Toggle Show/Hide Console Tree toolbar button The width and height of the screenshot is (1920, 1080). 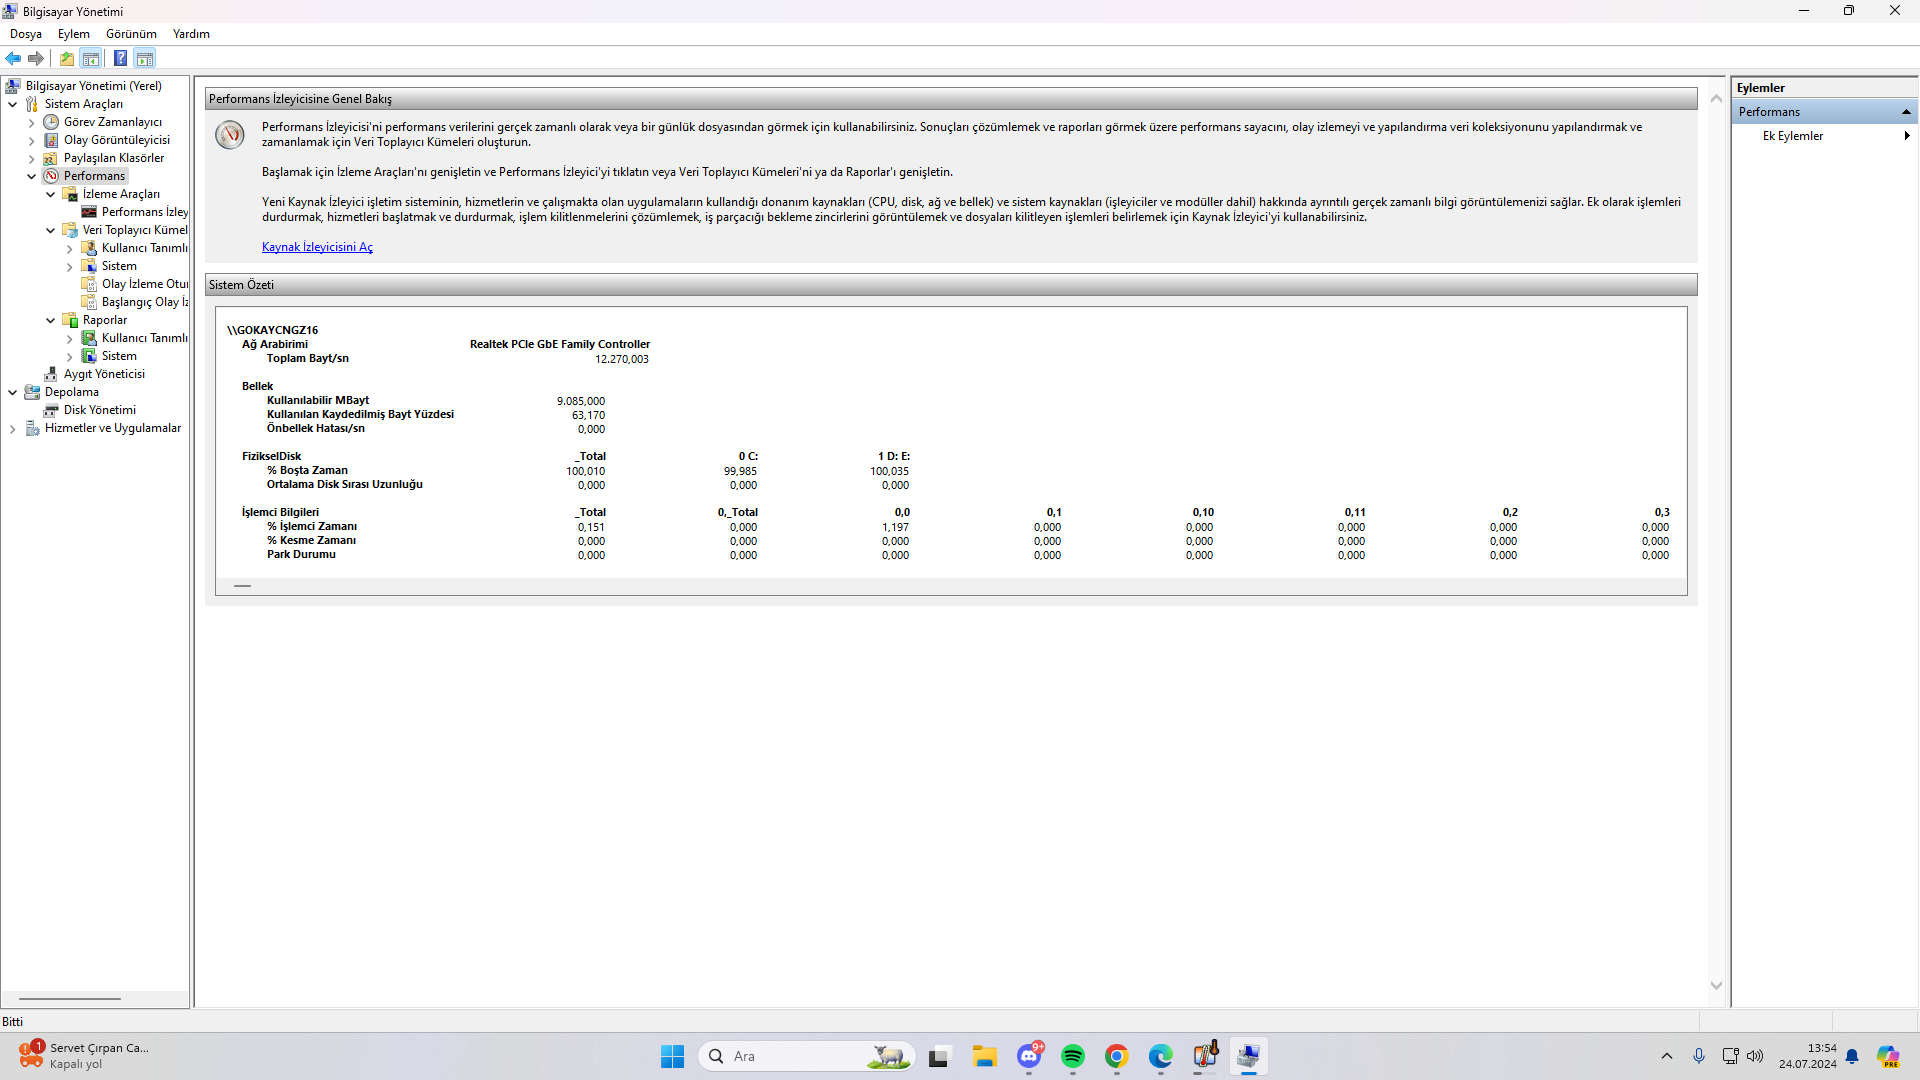(91, 58)
